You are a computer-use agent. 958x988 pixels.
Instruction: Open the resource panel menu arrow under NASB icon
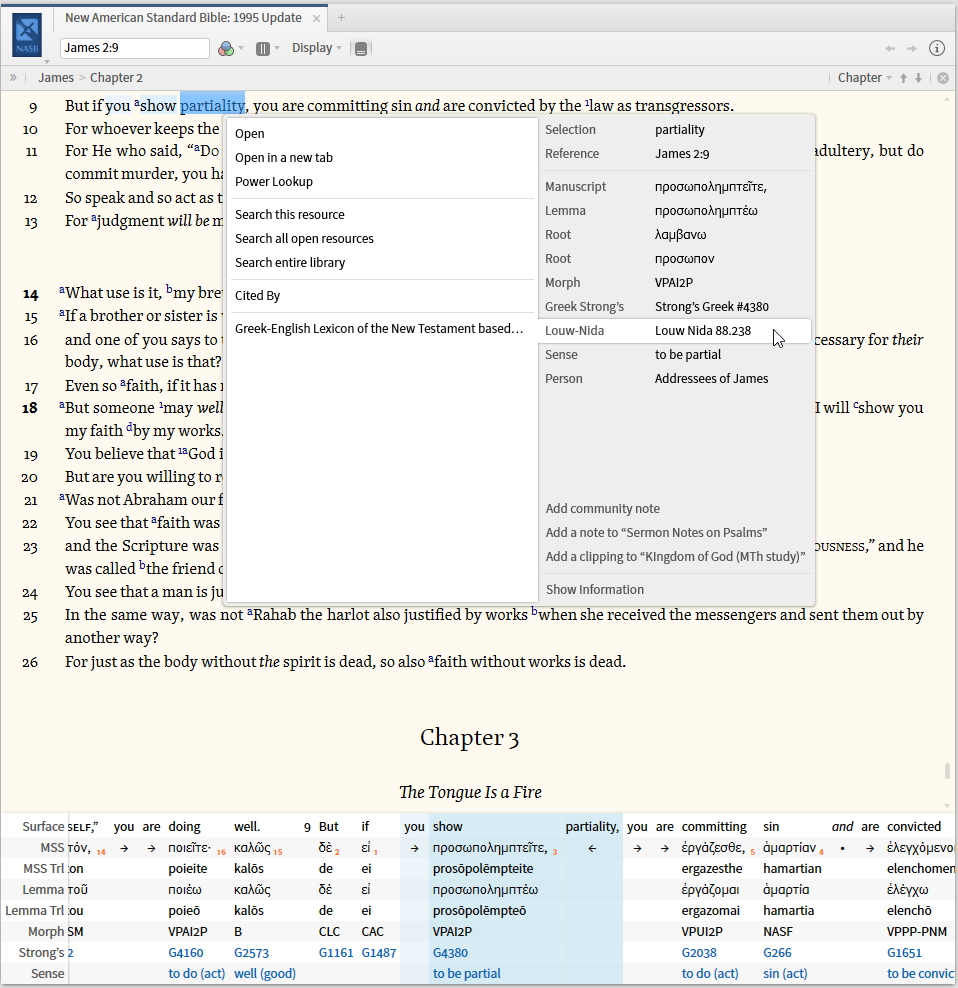47,61
